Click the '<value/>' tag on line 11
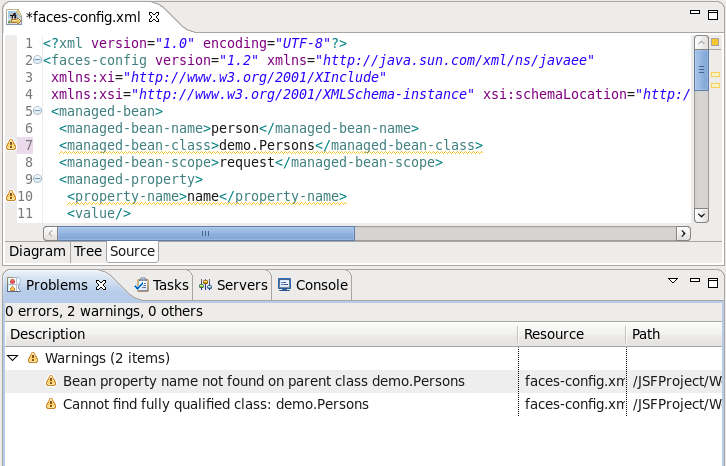Screen dimensions: 726x466 (99, 213)
